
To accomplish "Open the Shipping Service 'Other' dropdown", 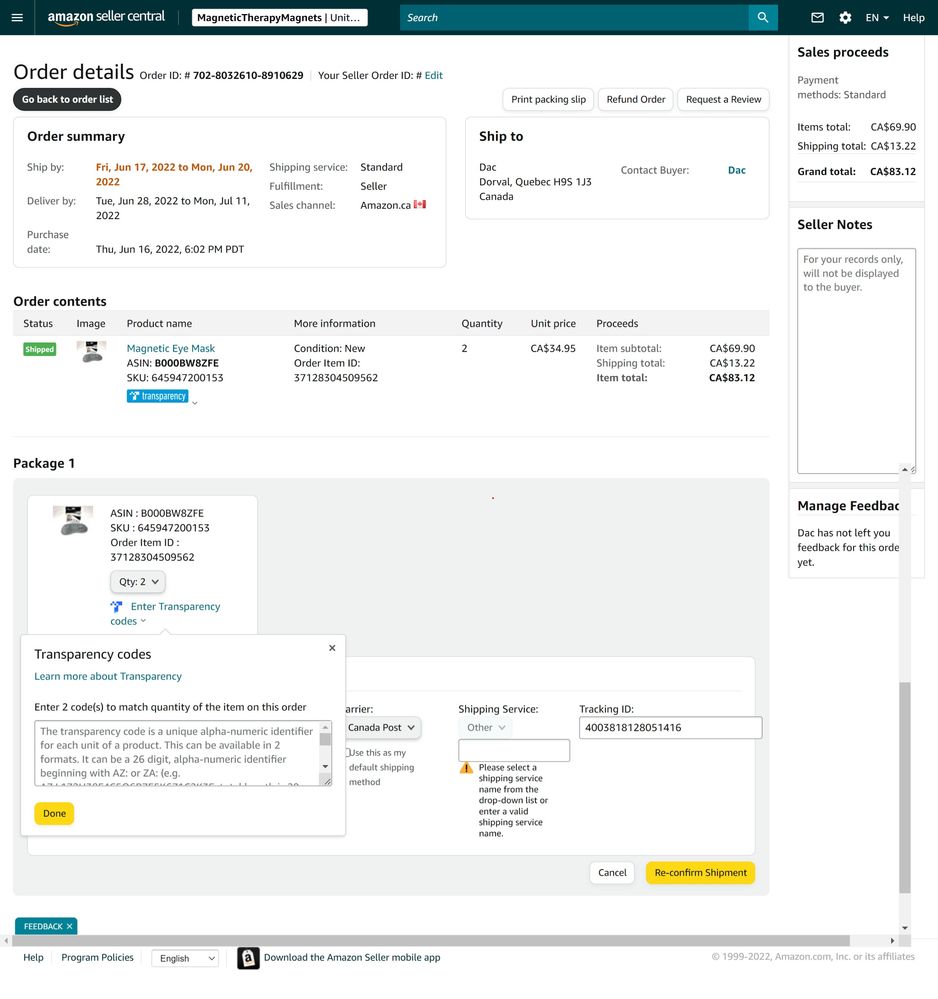I will (x=486, y=728).
